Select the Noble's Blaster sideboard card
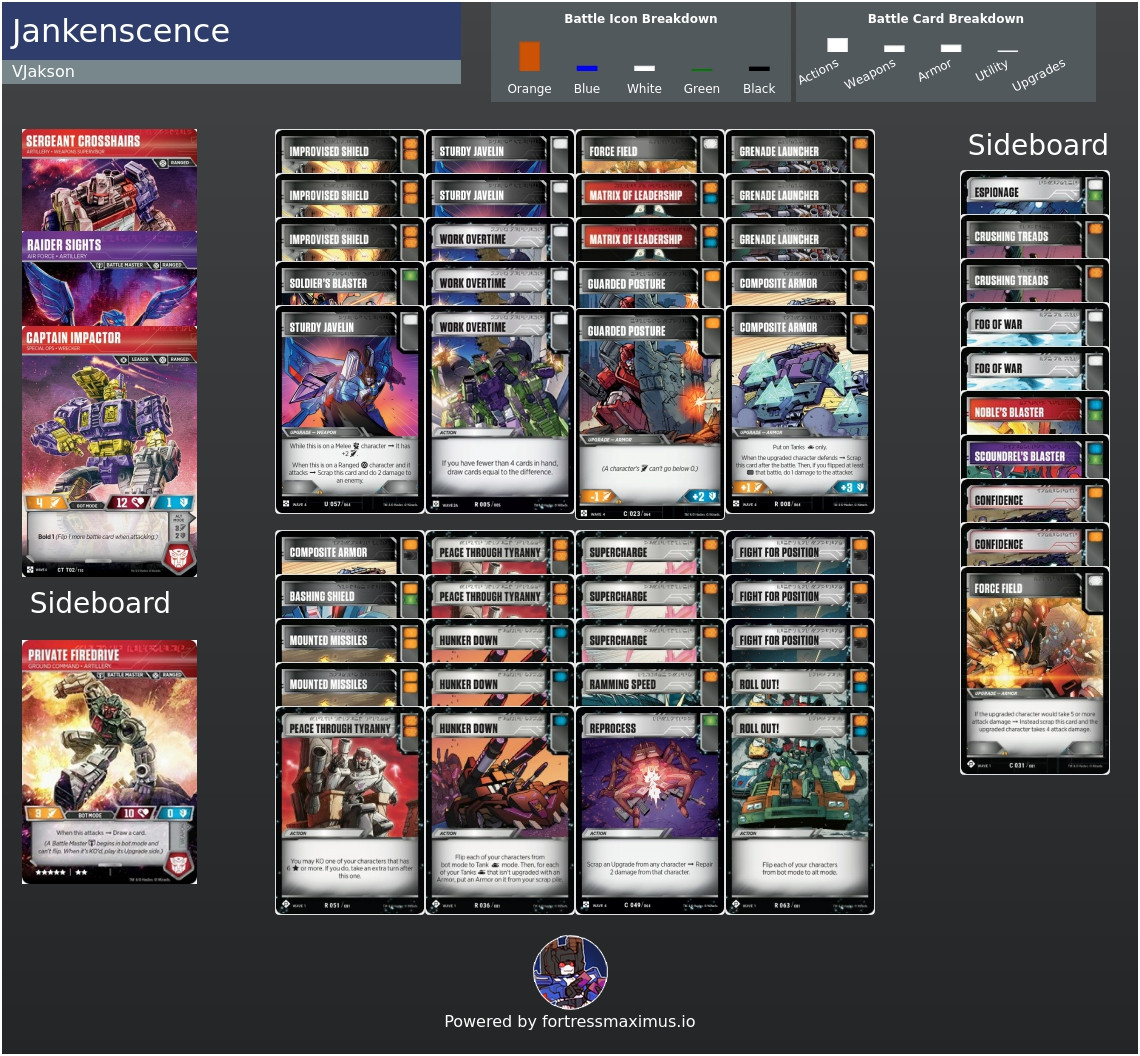This screenshot has width=1140, height=1056. pos(1035,412)
